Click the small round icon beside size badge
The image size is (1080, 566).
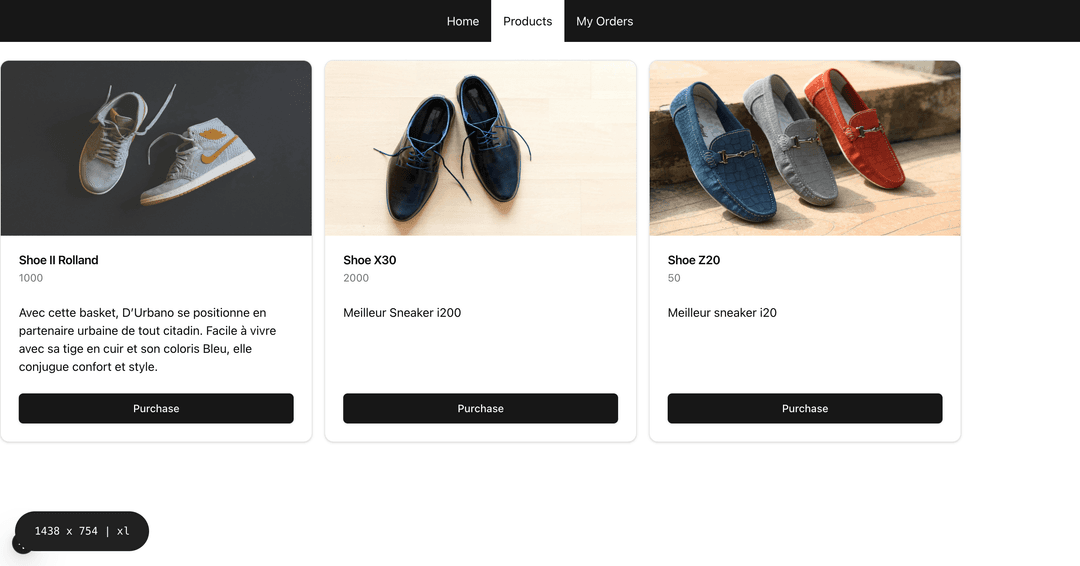pos(21,545)
